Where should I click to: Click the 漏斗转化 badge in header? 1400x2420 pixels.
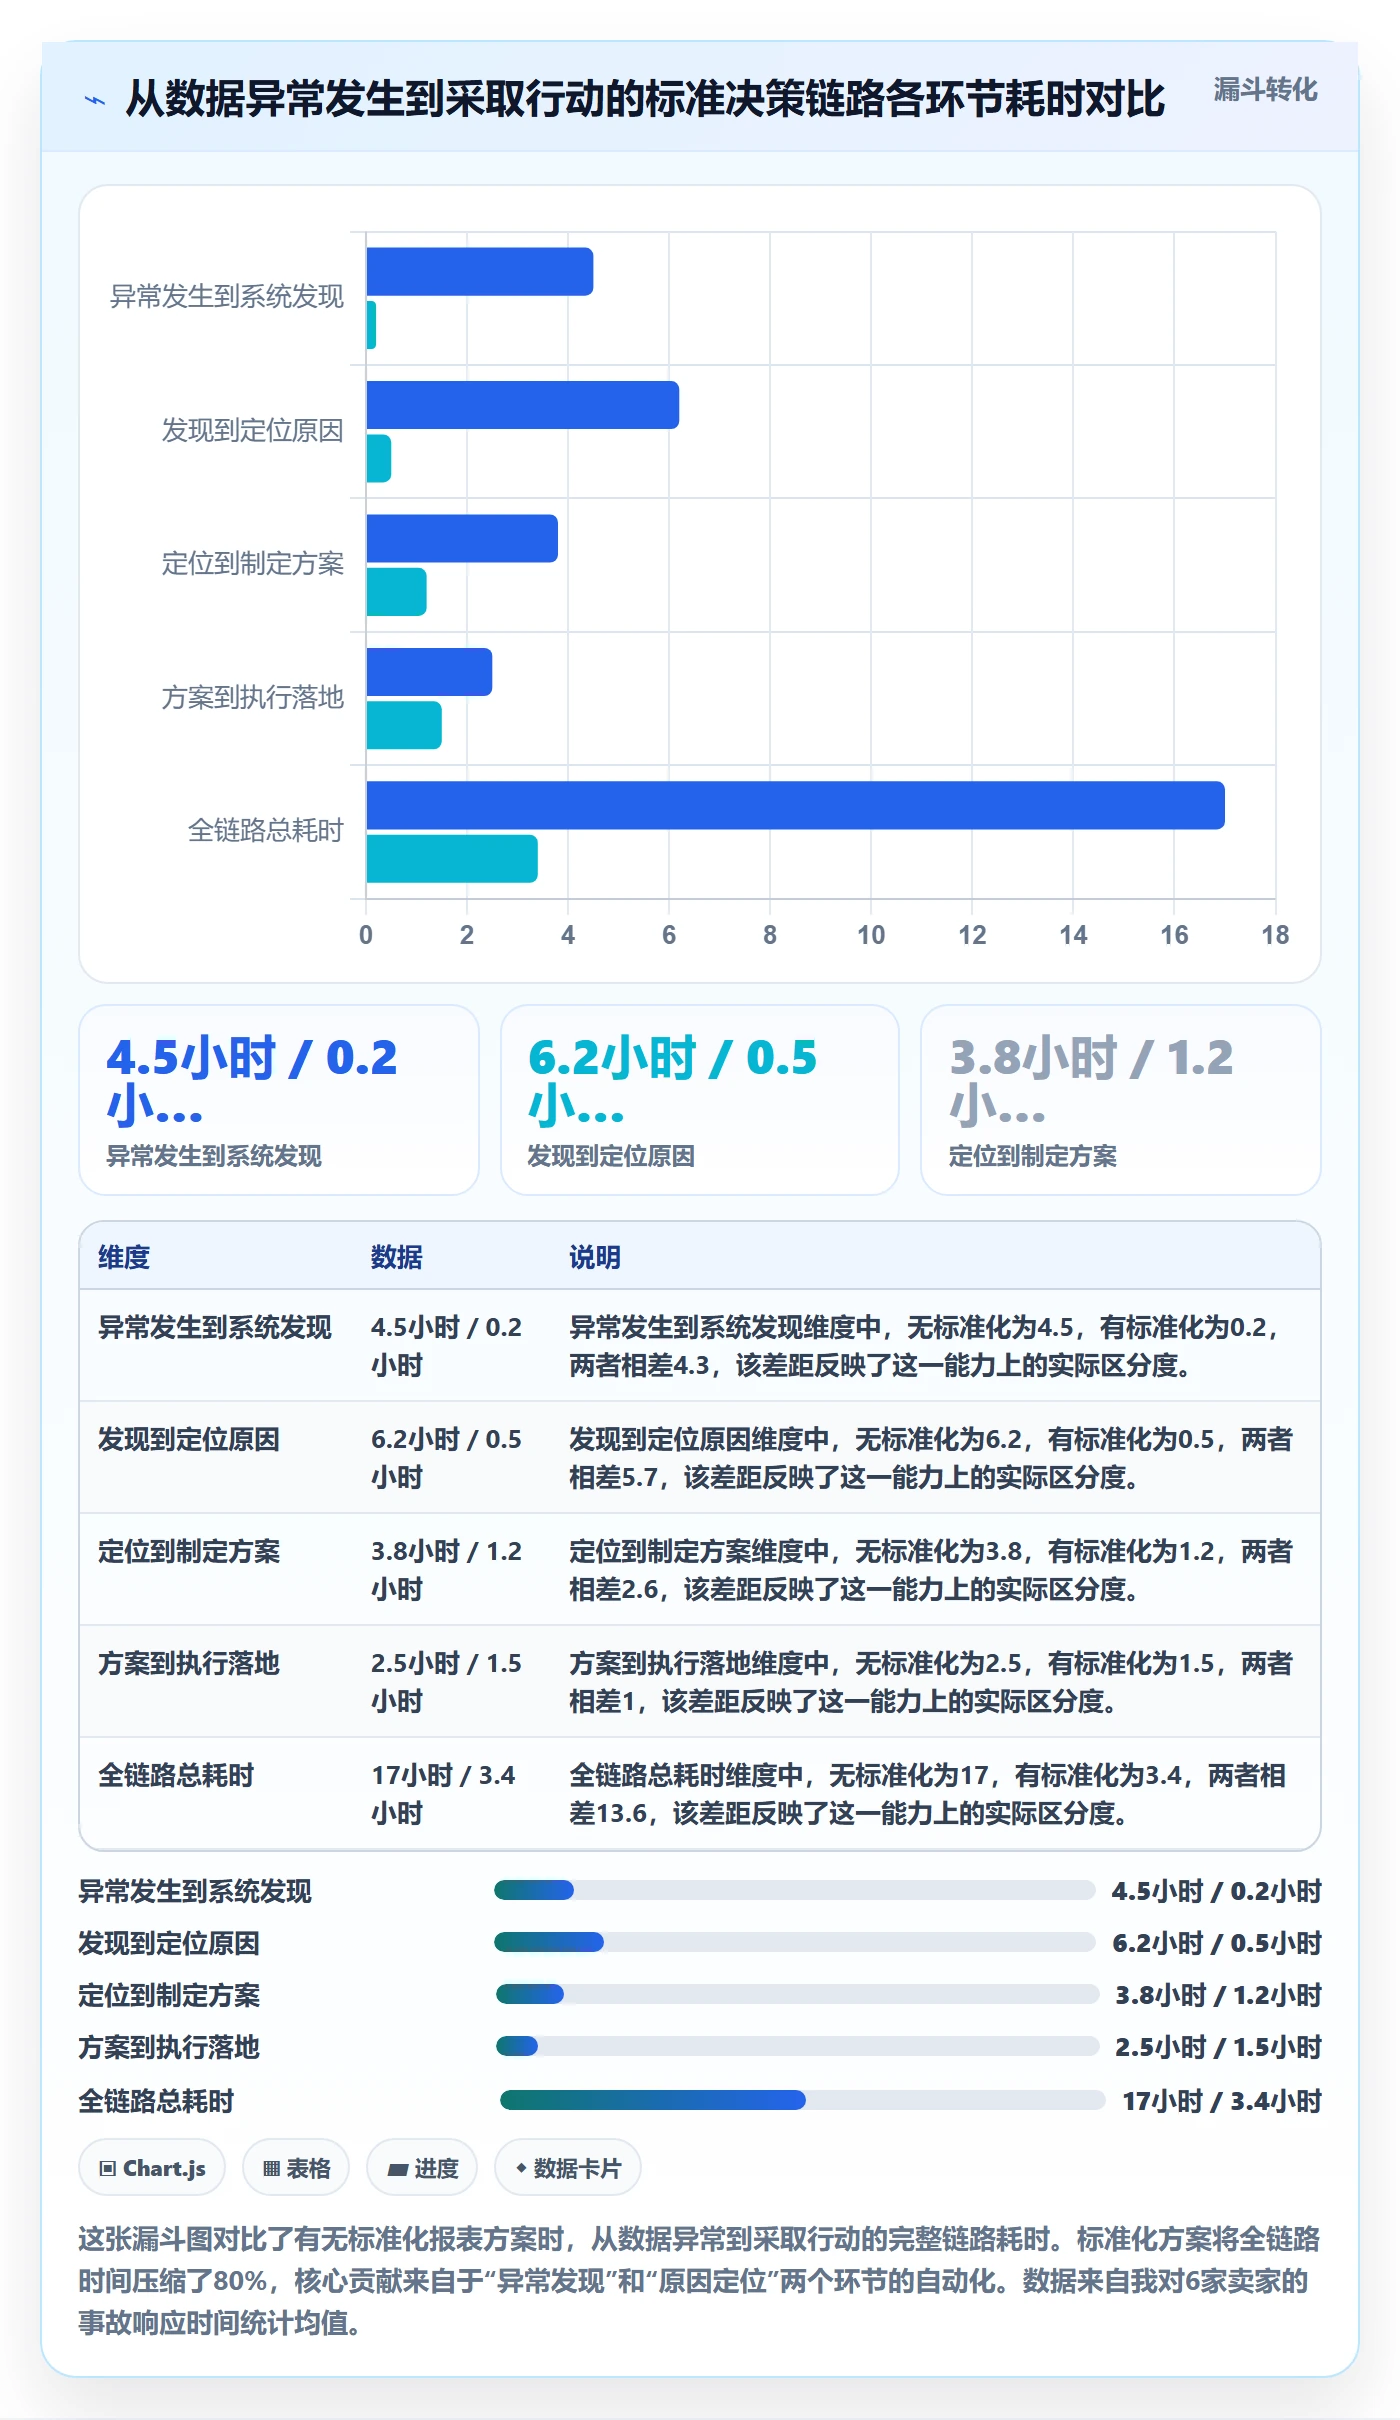coord(1265,90)
